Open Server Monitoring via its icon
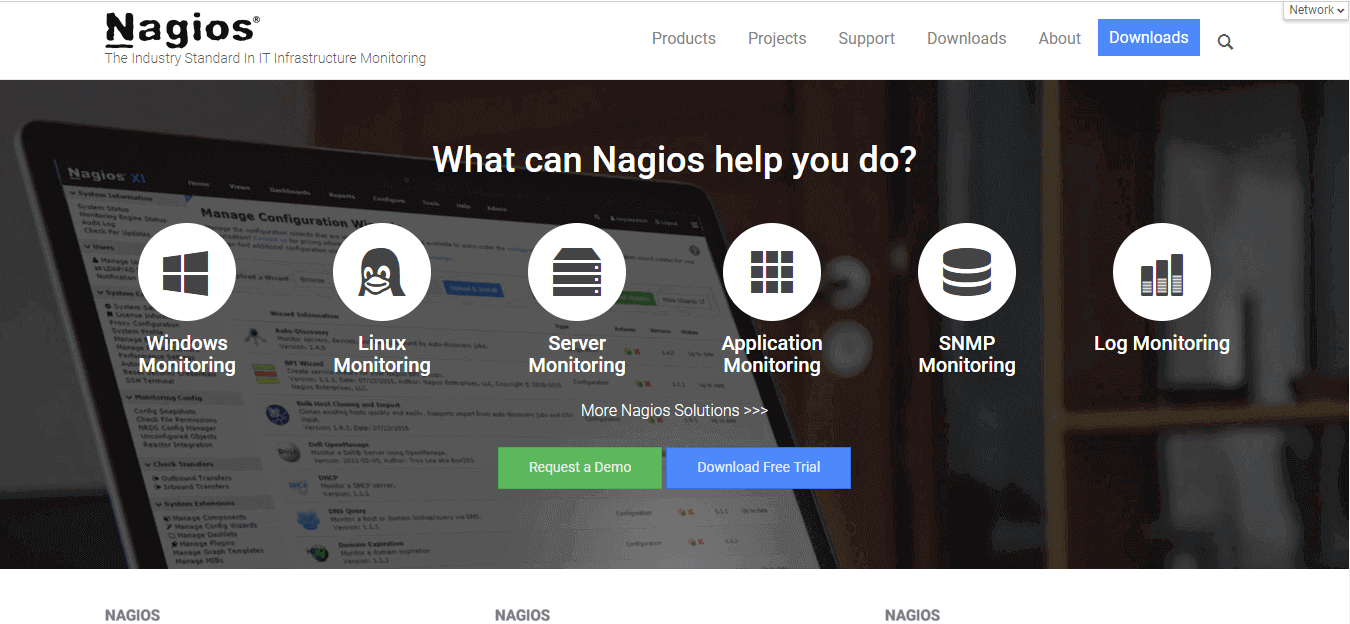The image size is (1350, 624). click(x=577, y=271)
